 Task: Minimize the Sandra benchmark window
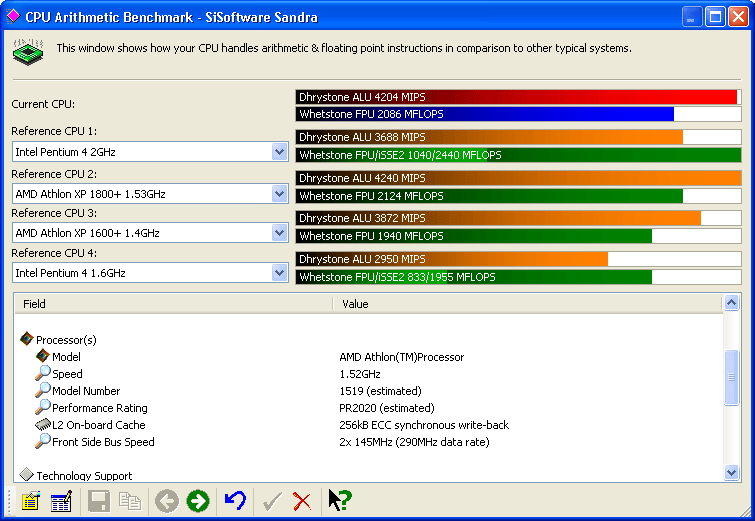point(692,17)
